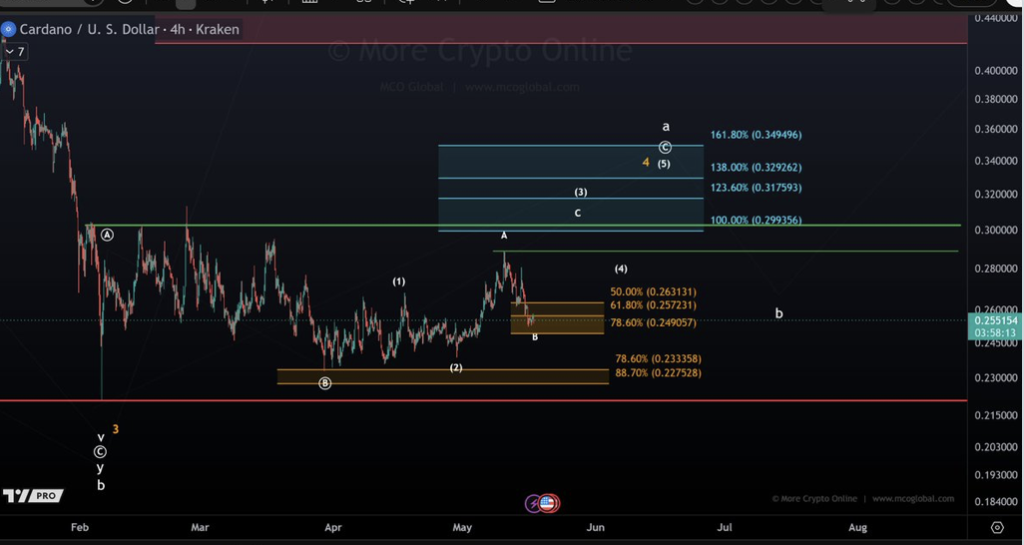Select the circled B label on lower support box
The width and height of the screenshot is (1024, 545).
coord(325,383)
